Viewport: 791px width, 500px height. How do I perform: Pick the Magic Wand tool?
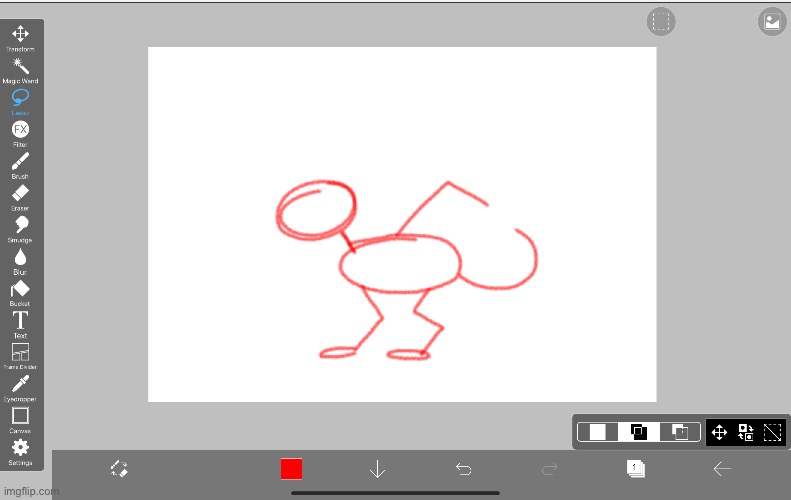[20, 67]
